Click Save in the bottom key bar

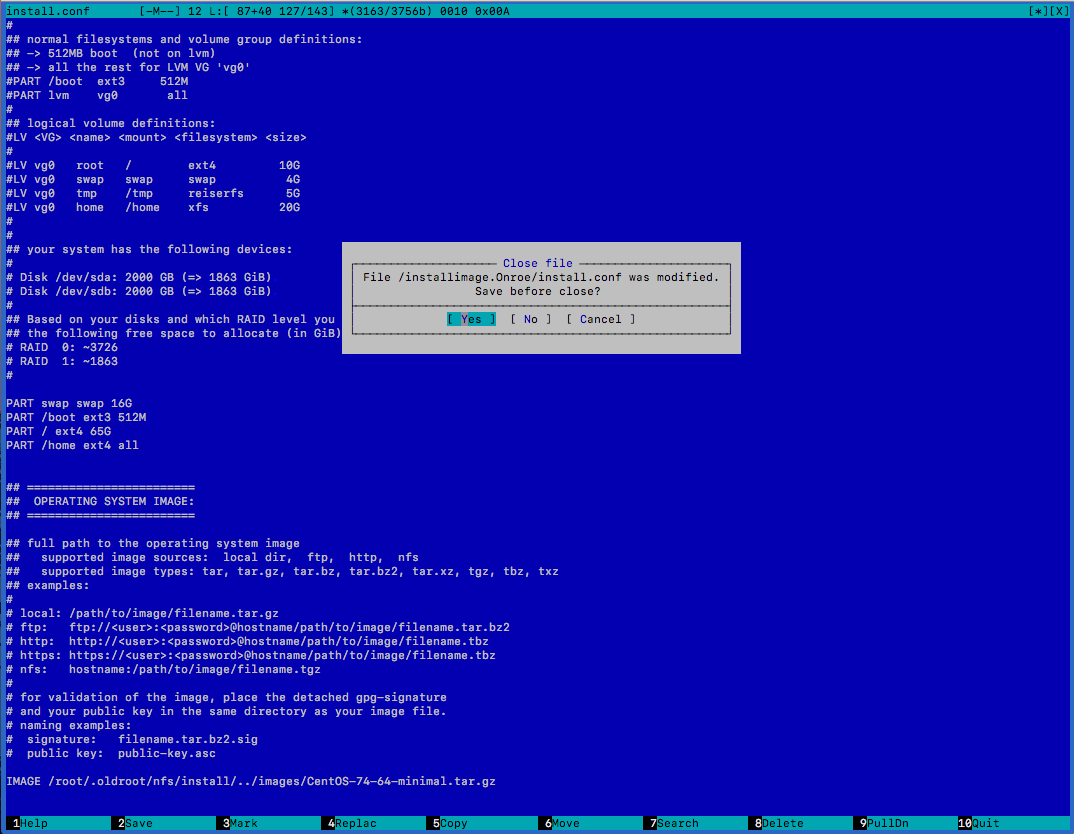coord(138,823)
